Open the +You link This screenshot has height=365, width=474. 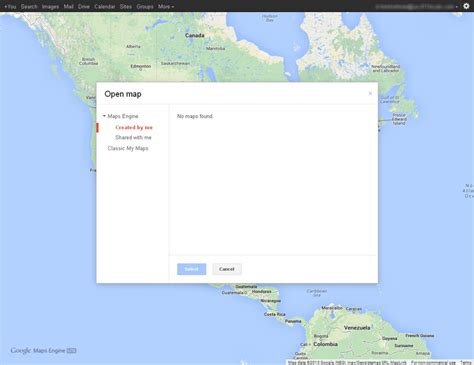(x=10, y=6)
